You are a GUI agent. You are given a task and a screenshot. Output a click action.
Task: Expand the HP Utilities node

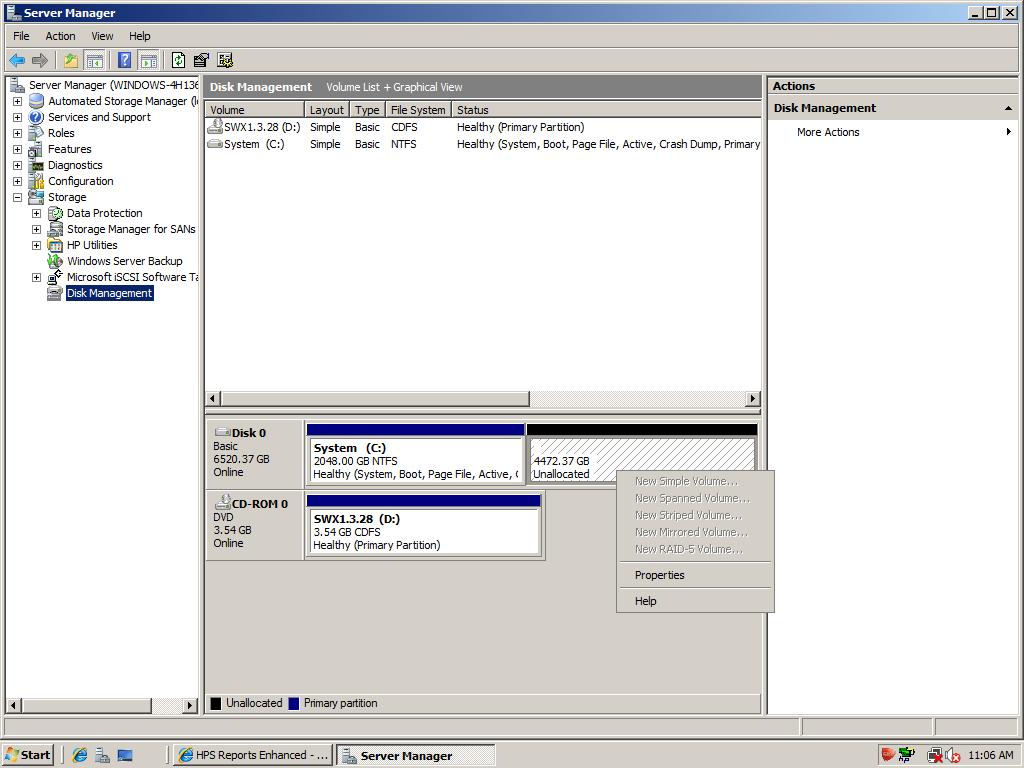tap(37, 245)
